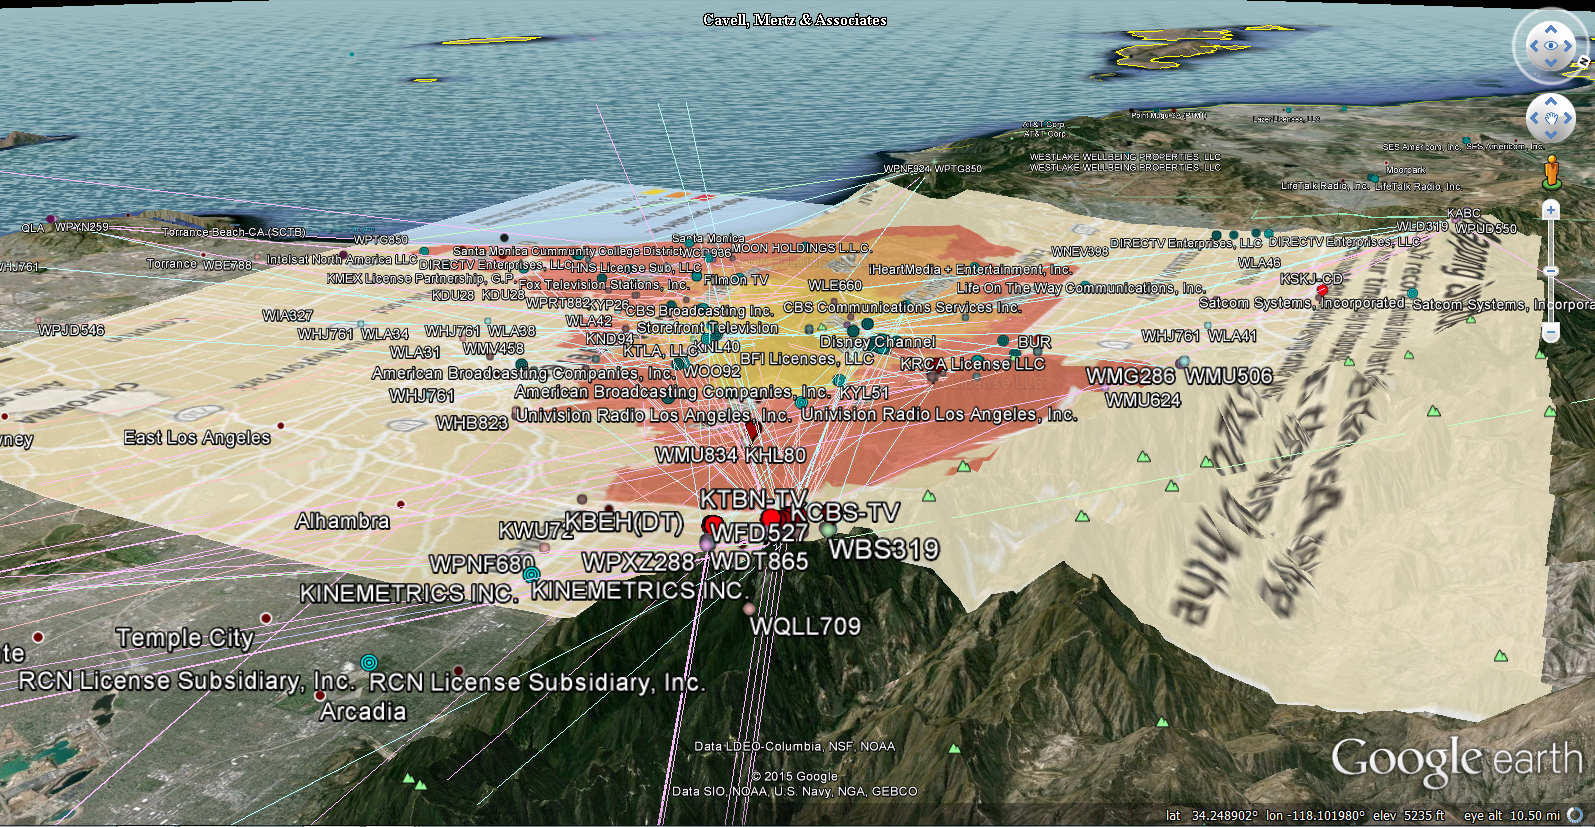Click the hand icon in the move joystick
The height and width of the screenshot is (827, 1595).
(x=1551, y=119)
